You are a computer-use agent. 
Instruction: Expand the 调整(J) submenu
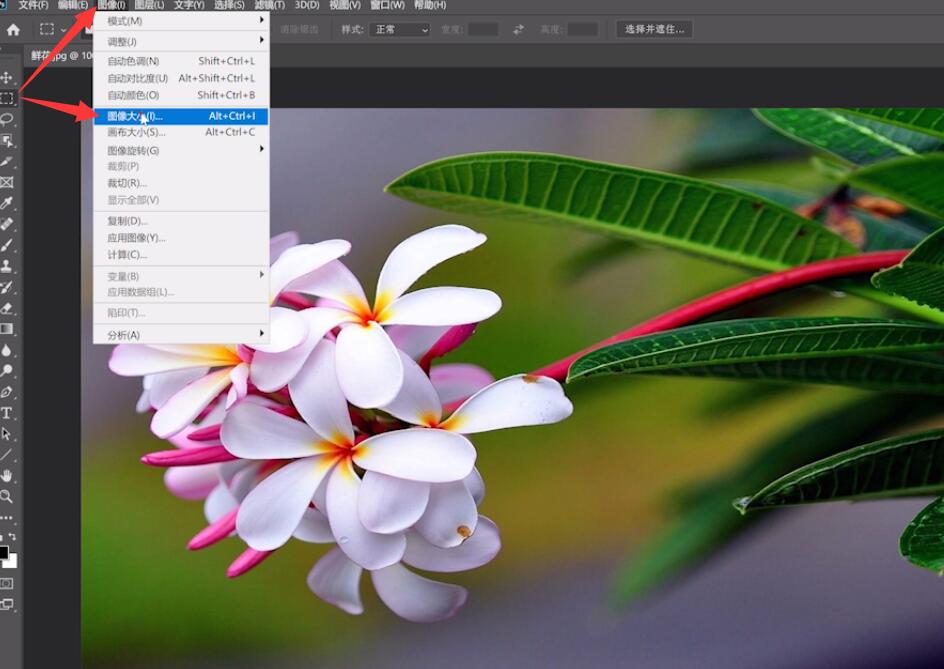[x=181, y=42]
